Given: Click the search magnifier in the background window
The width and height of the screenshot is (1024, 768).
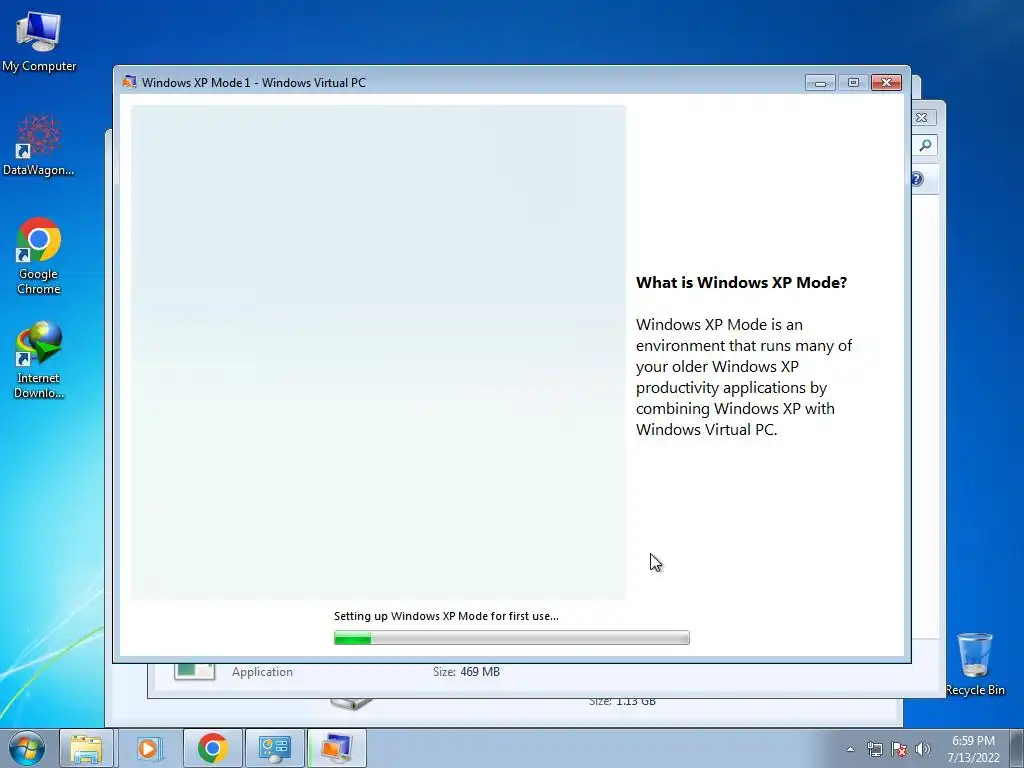Looking at the screenshot, I should [x=925, y=145].
